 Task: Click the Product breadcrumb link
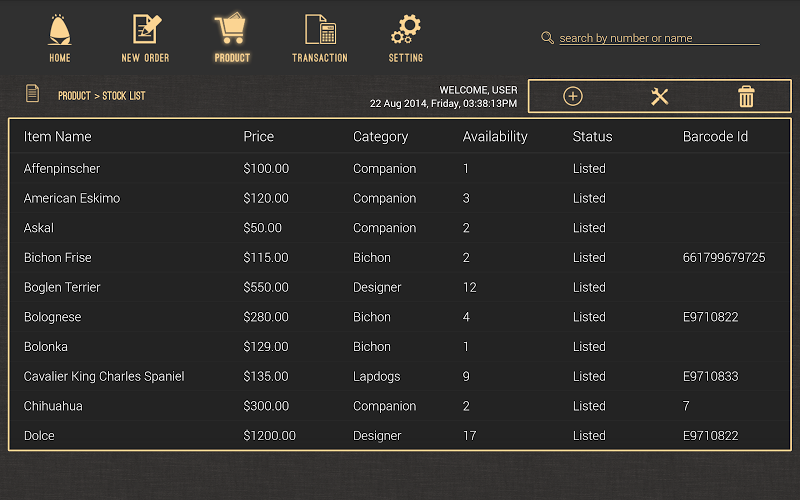[74, 96]
